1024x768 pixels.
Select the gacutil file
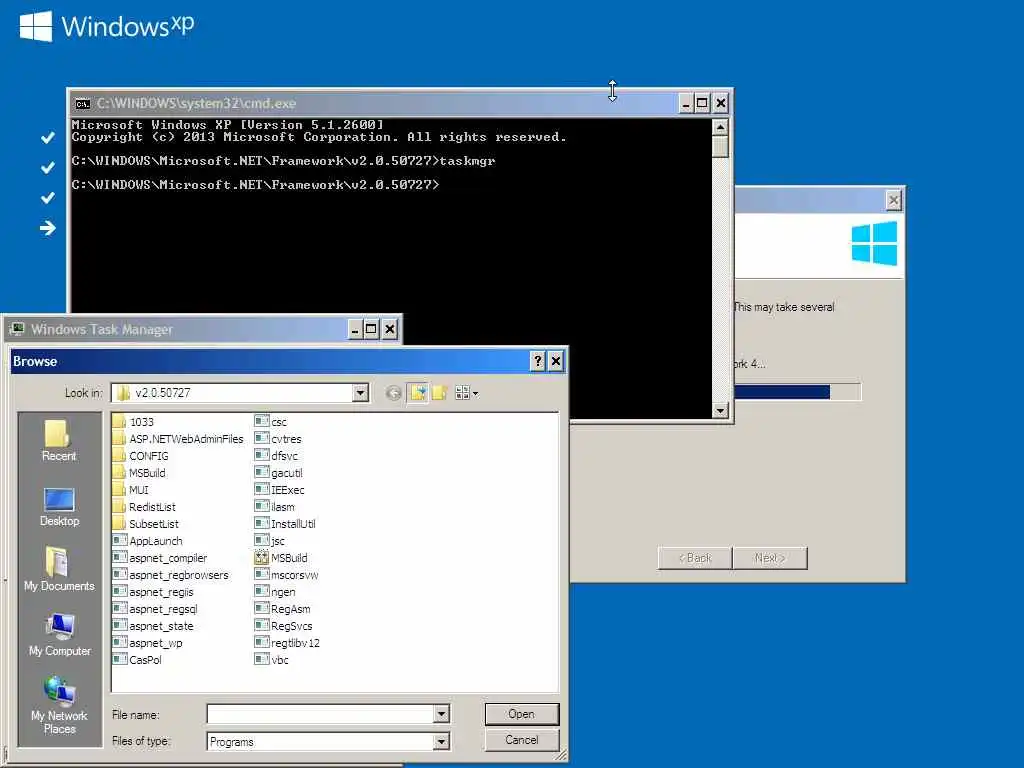(x=279, y=473)
